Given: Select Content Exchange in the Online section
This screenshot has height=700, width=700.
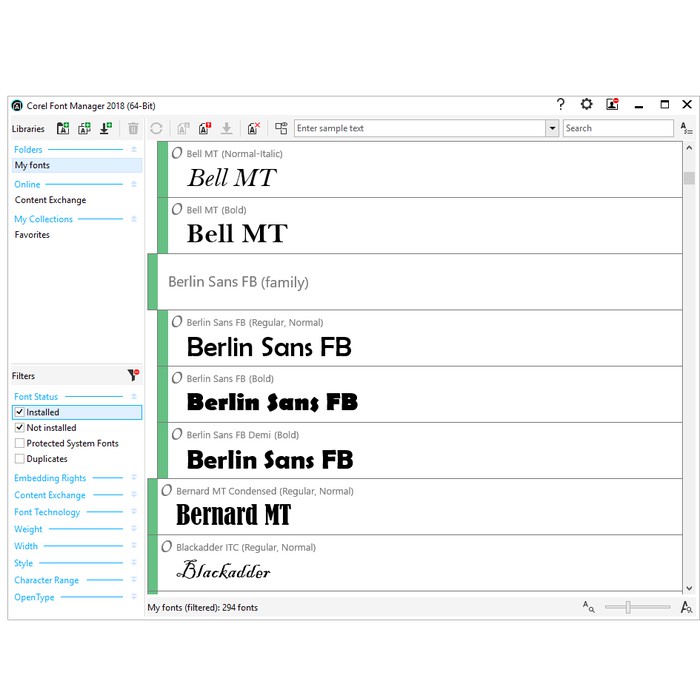Looking at the screenshot, I should click(x=50, y=200).
